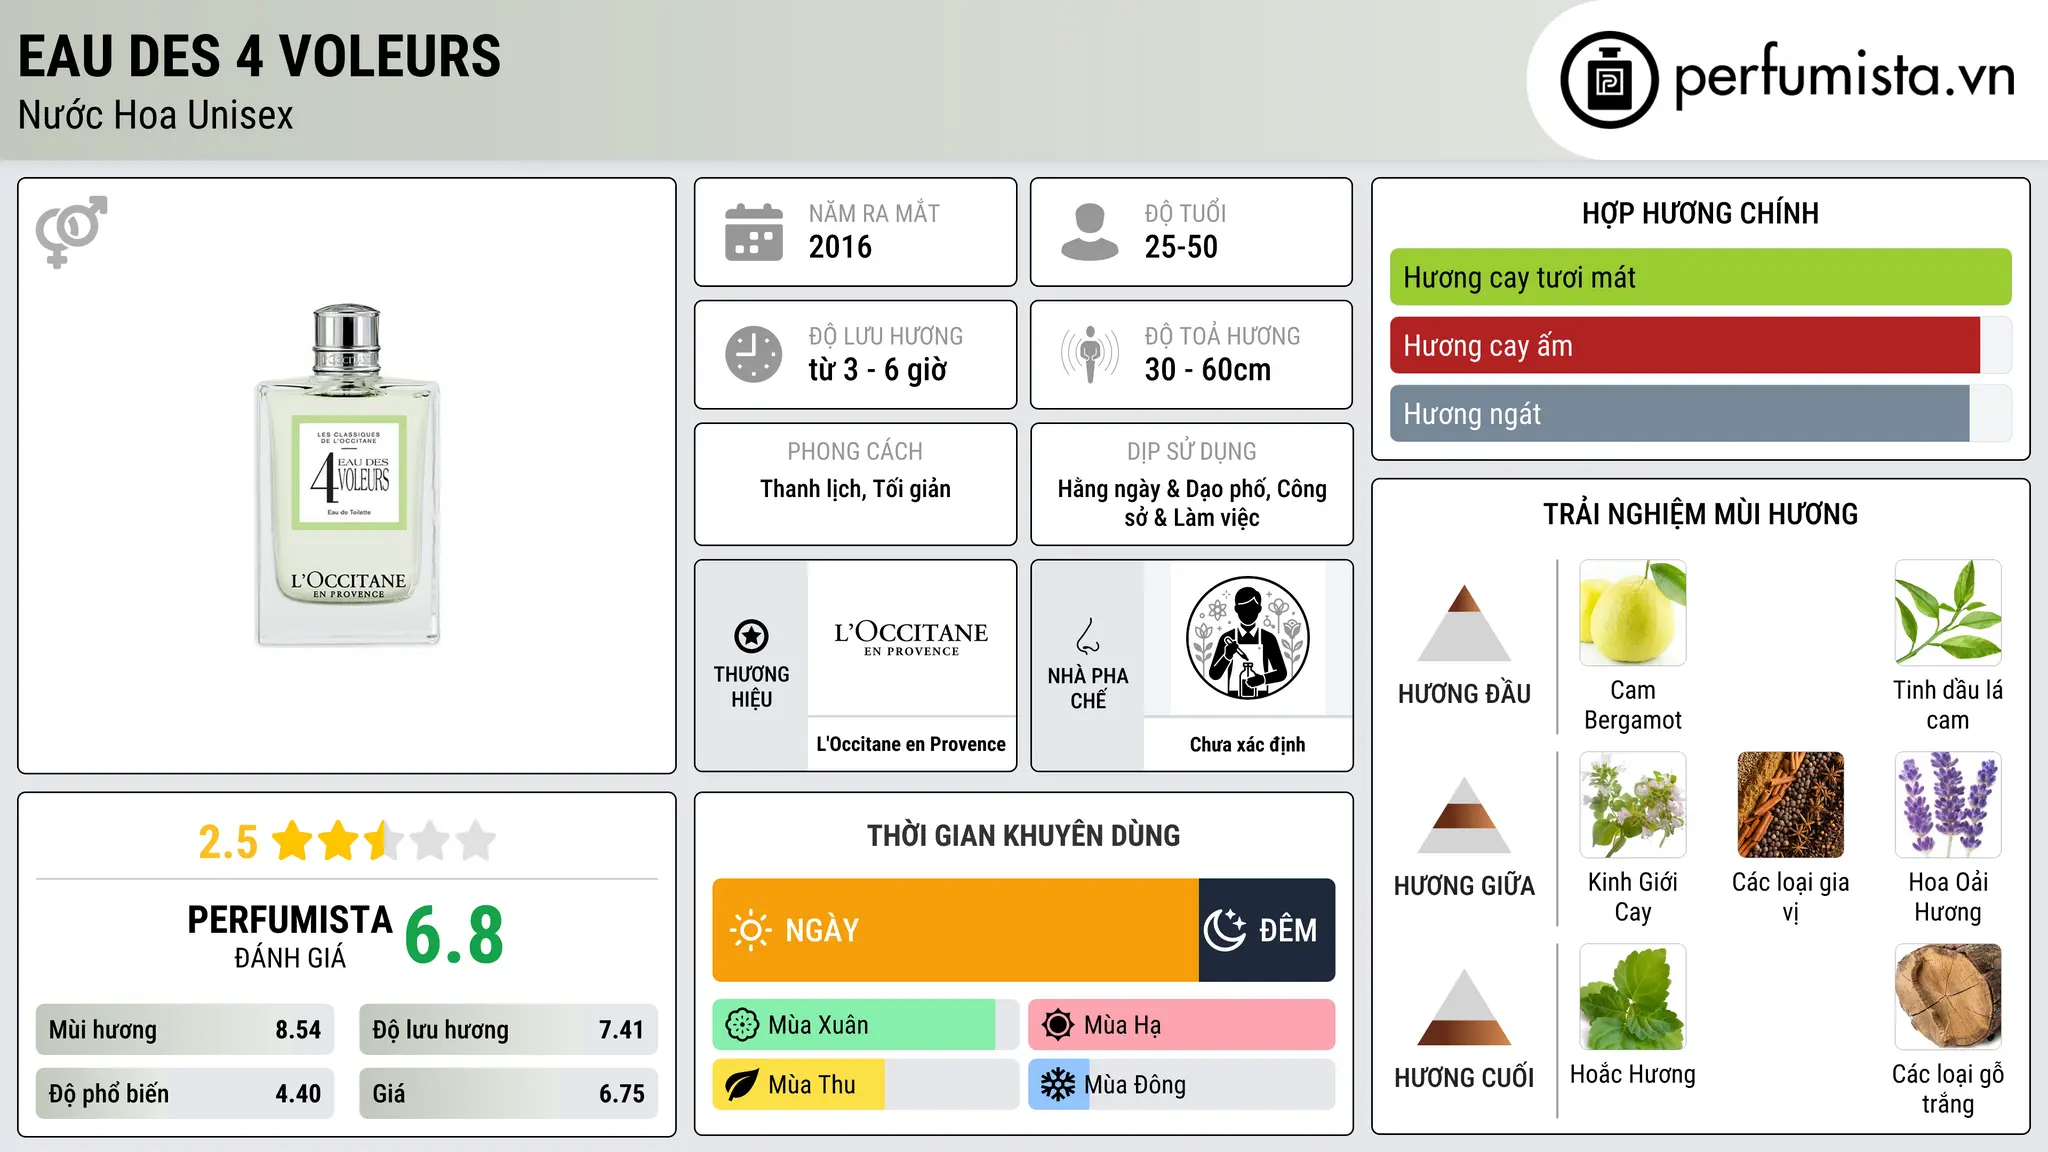Click the sun icon for Mùa Hạ
The image size is (2048, 1152).
[x=1058, y=1025]
